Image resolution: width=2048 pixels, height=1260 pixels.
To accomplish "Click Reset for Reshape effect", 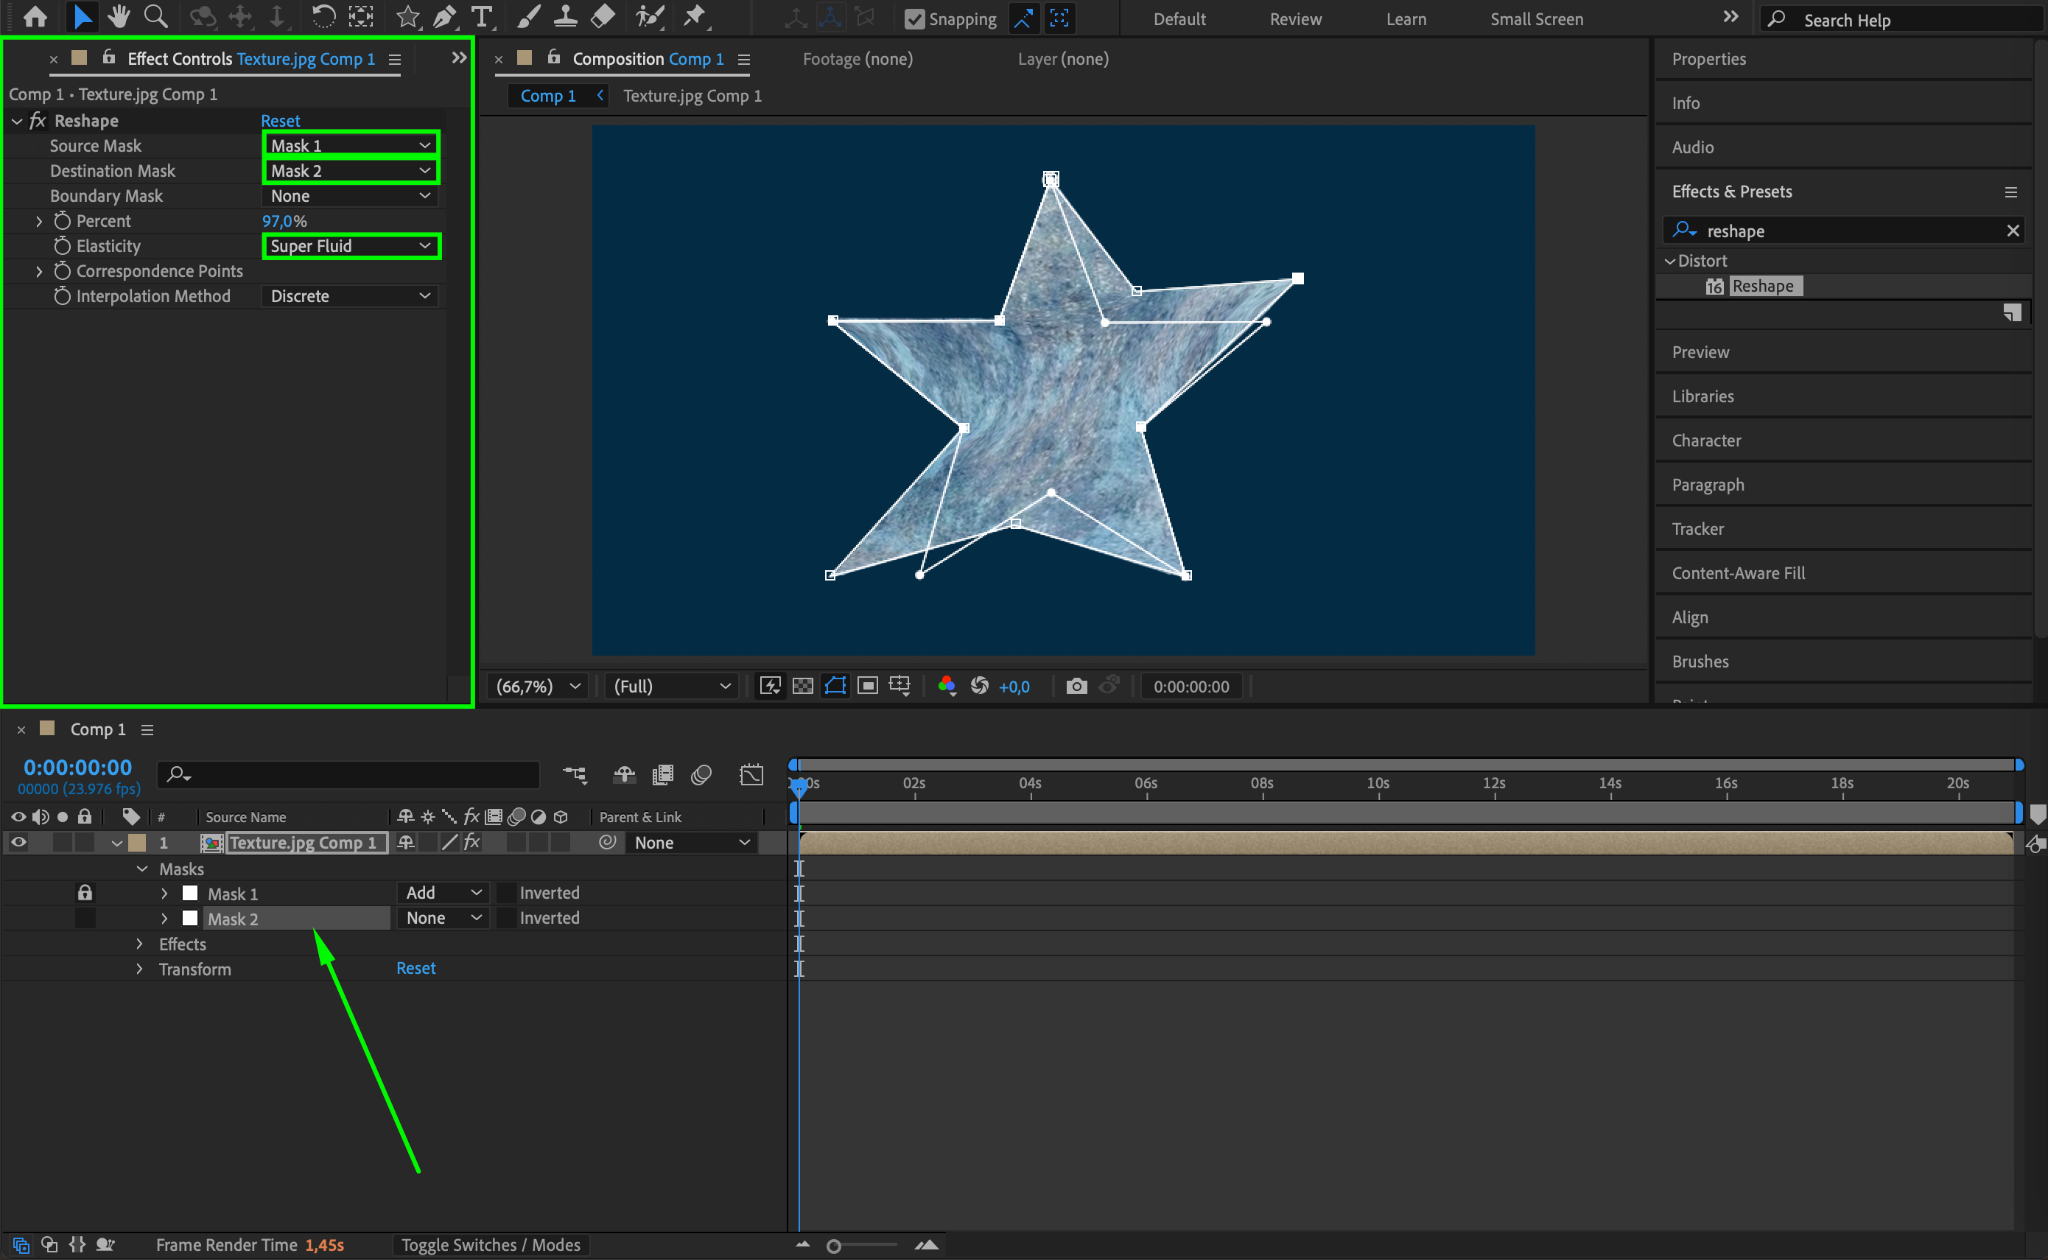I will pos(280,121).
